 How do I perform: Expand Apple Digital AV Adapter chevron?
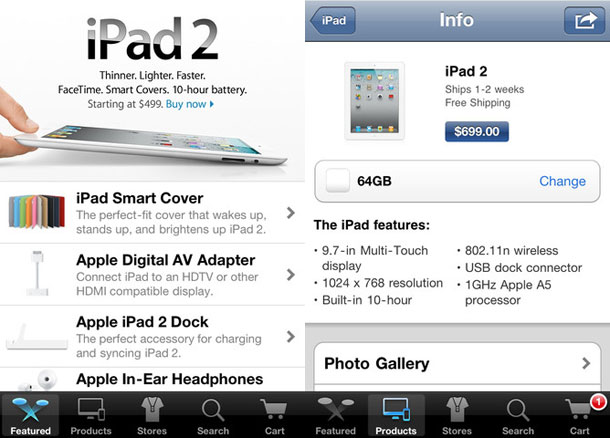(290, 275)
